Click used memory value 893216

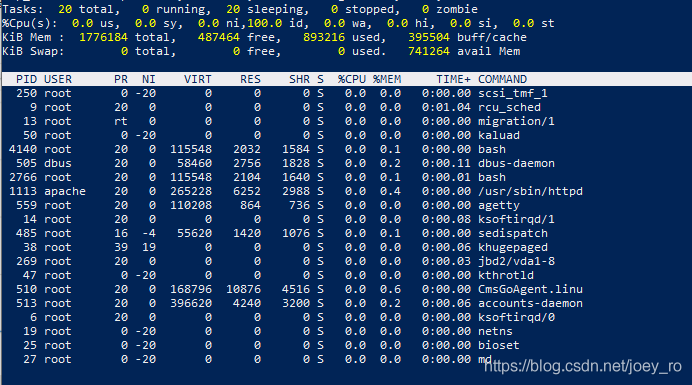click(323, 38)
